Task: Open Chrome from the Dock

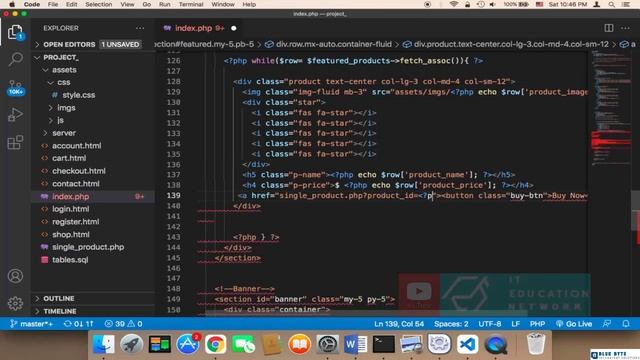Action: pyautogui.click(x=216, y=344)
